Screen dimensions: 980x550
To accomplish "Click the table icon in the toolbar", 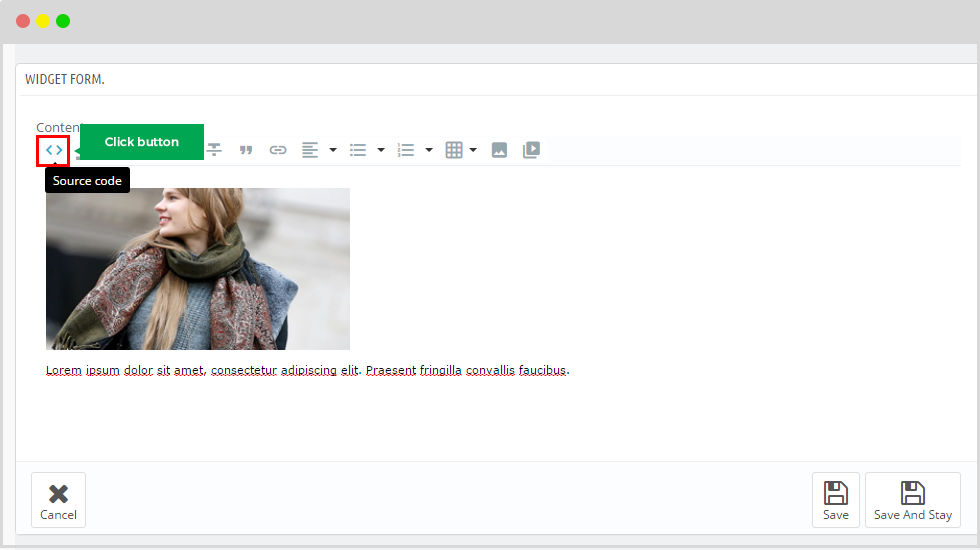I will click(454, 150).
